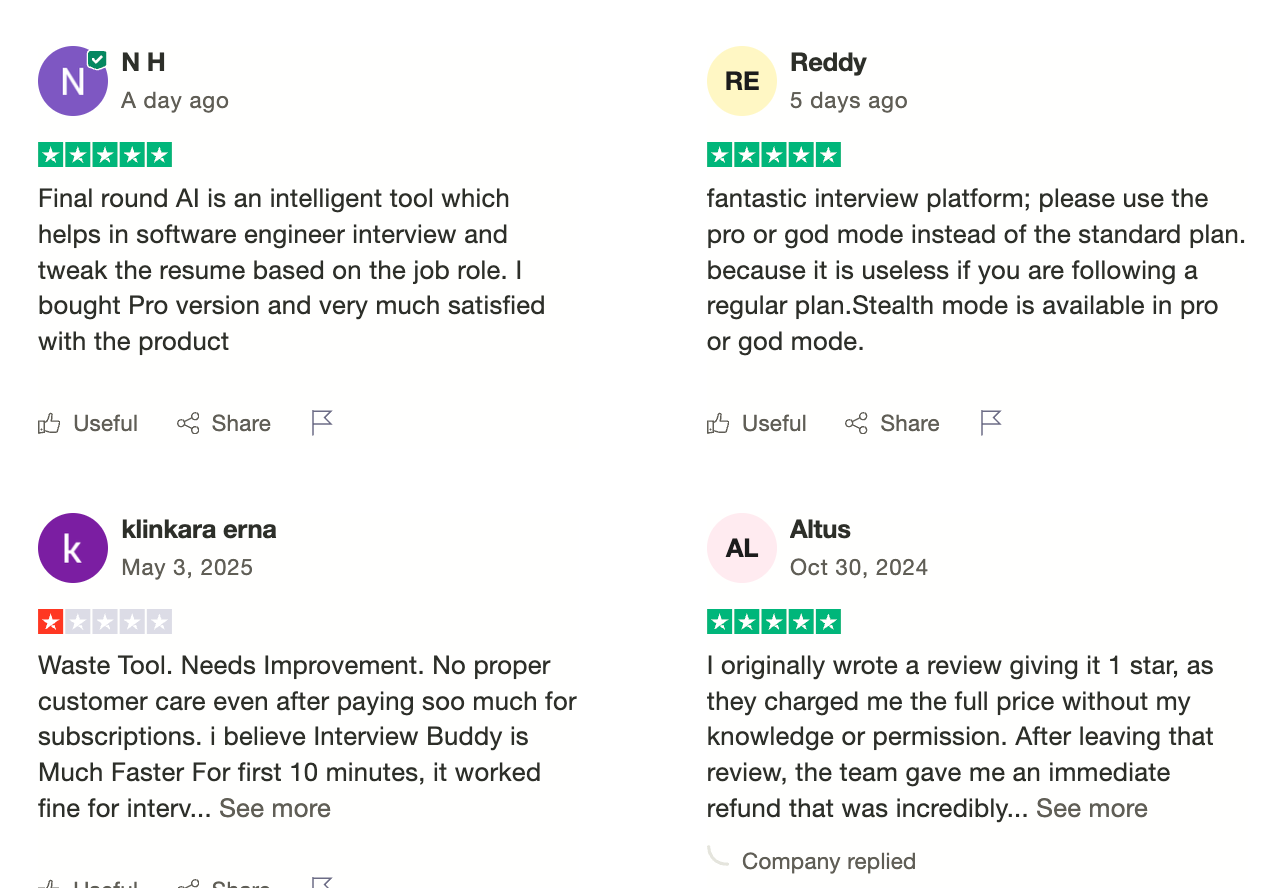Flag N H's review with flag icon
The image size is (1270, 888).
coord(321,423)
